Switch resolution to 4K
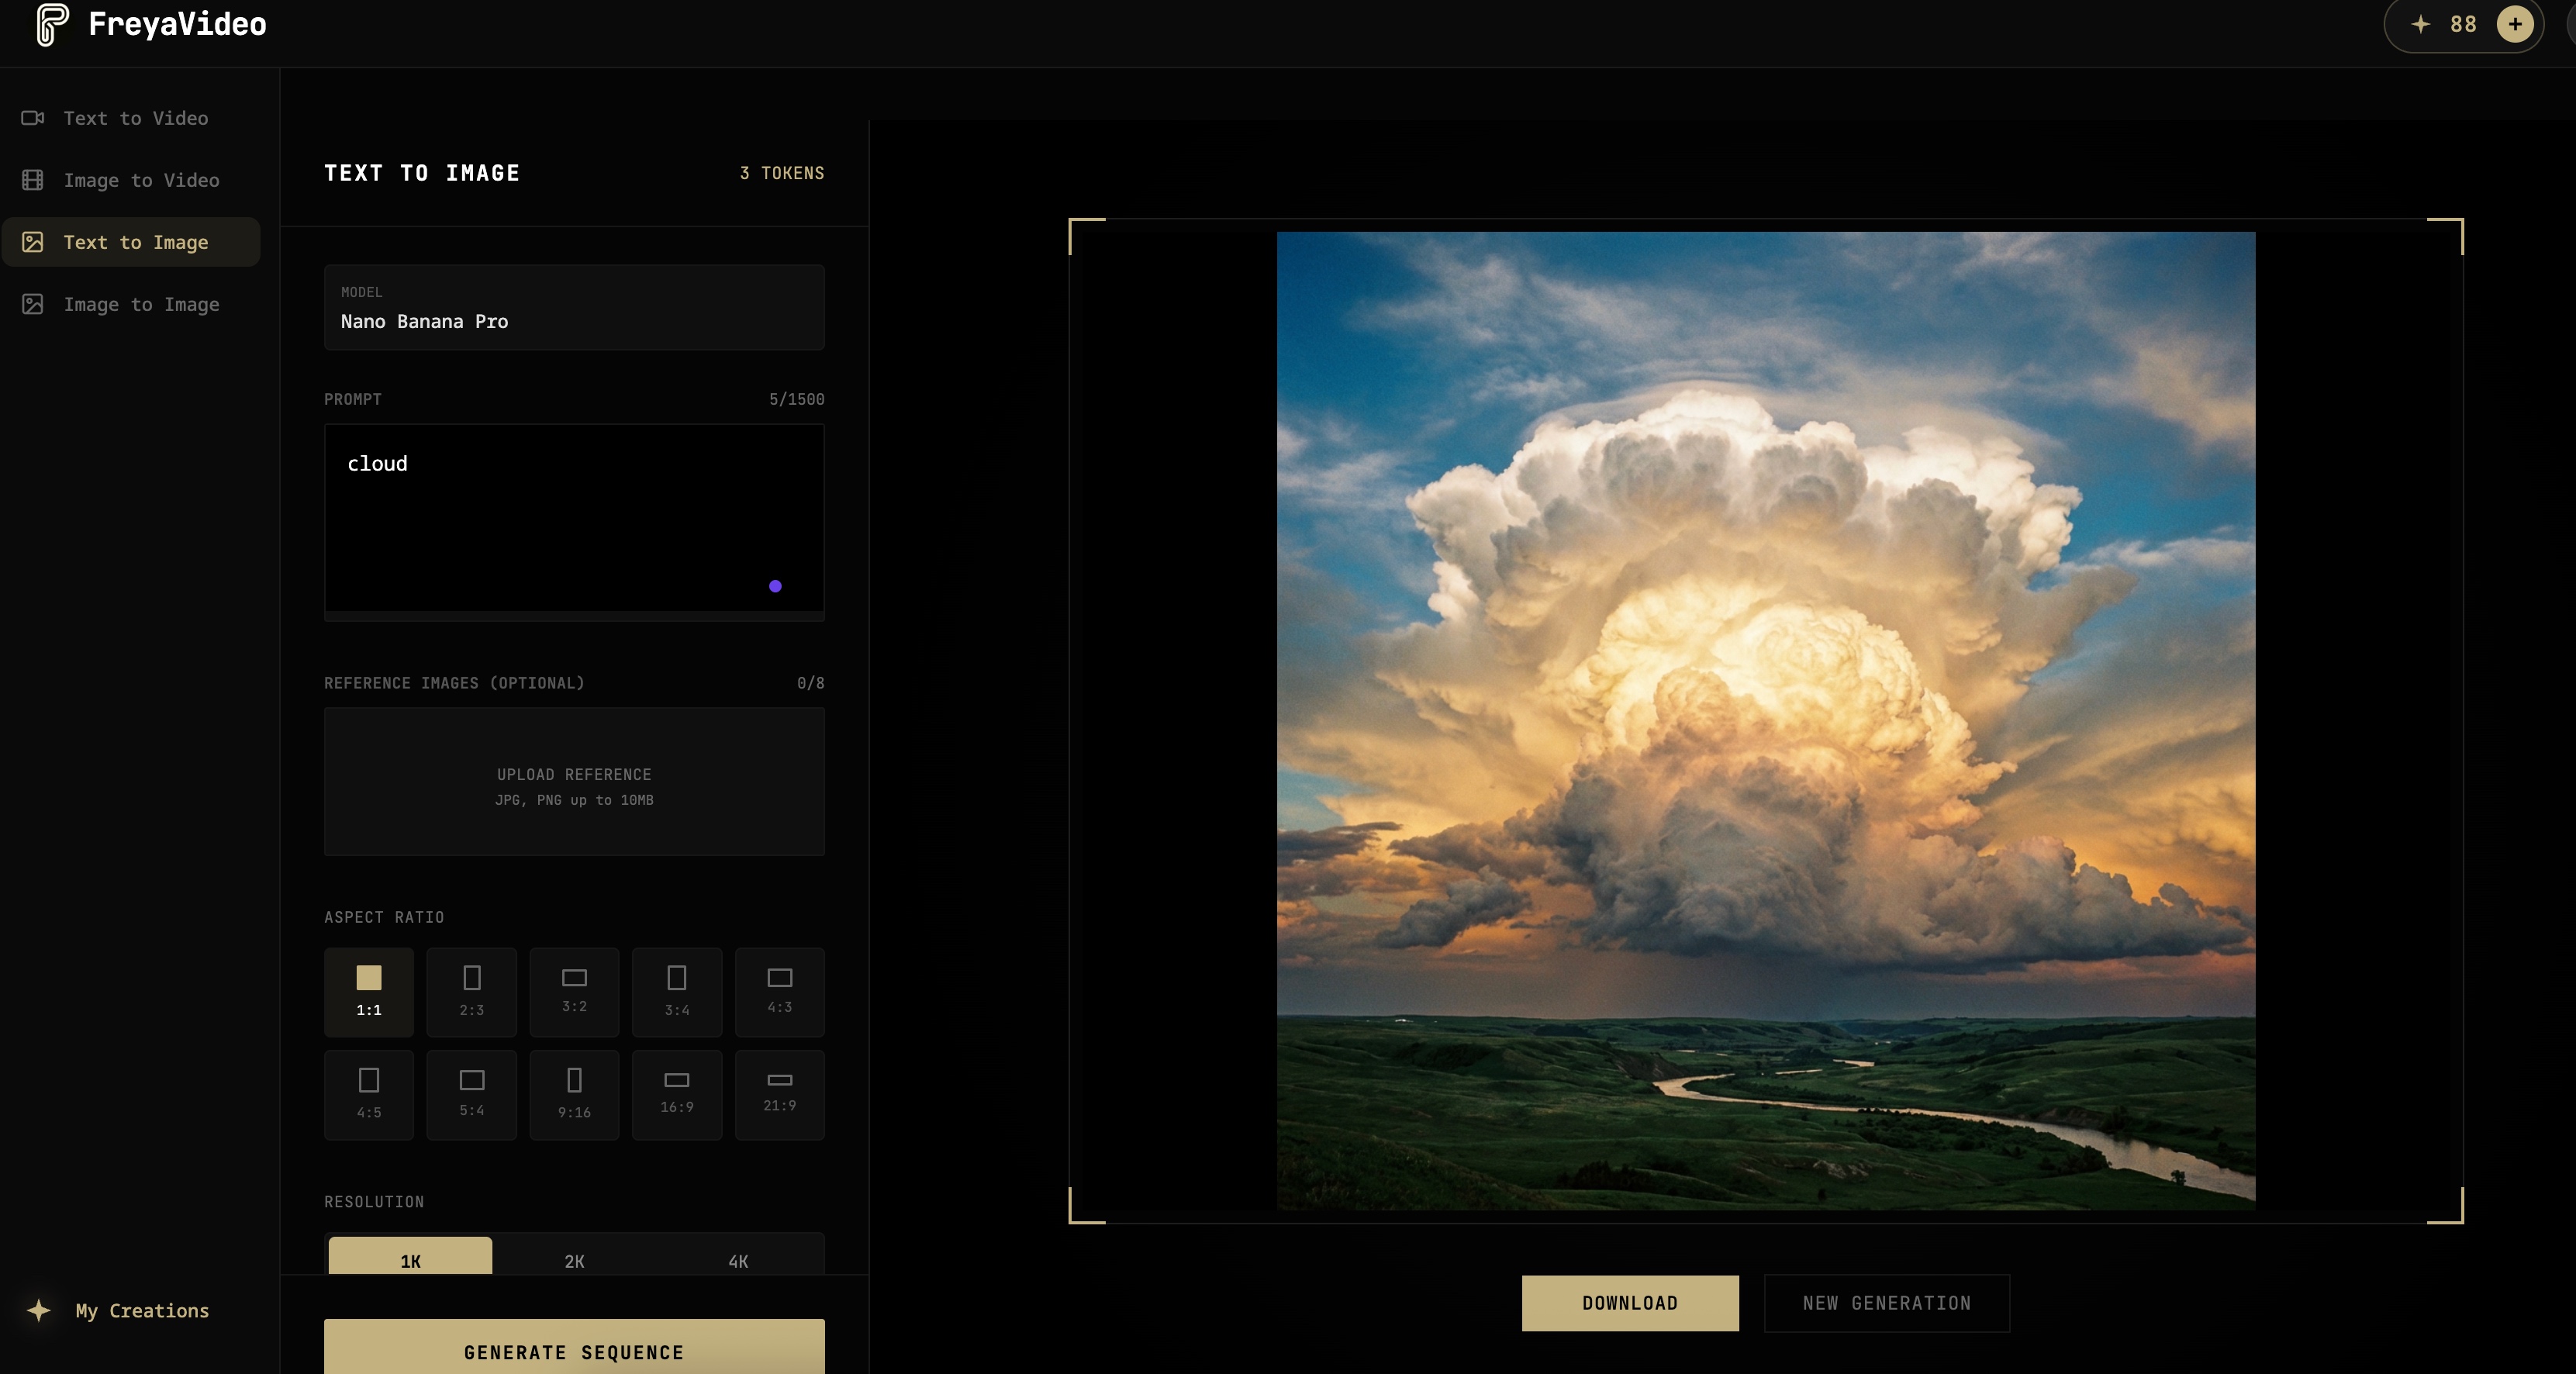This screenshot has width=2576, height=1374. pyautogui.click(x=738, y=1259)
